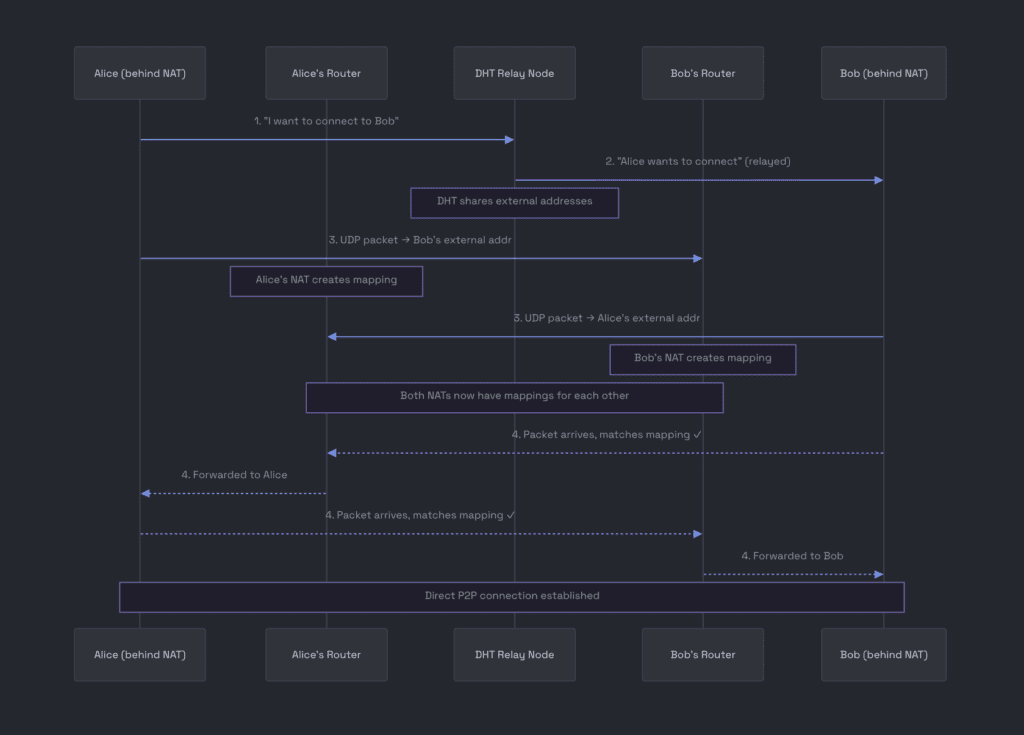Click the bottom Bob's Router participant box
1024x735 pixels.
pyautogui.click(x=702, y=655)
